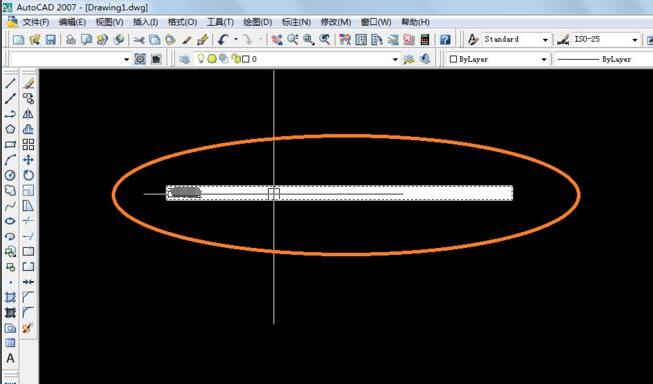Select the Polygon tool
Viewport: 653px width, 384px height.
10,129
